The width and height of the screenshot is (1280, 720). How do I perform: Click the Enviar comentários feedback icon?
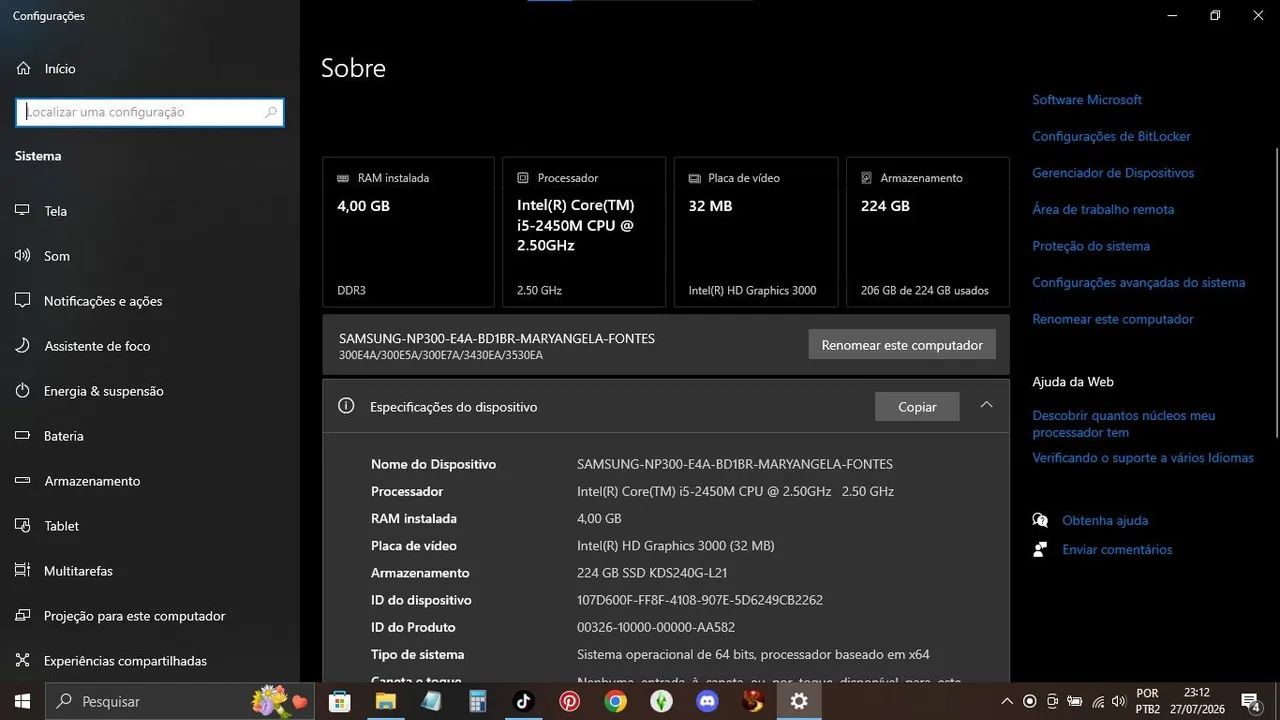pyautogui.click(x=1040, y=549)
